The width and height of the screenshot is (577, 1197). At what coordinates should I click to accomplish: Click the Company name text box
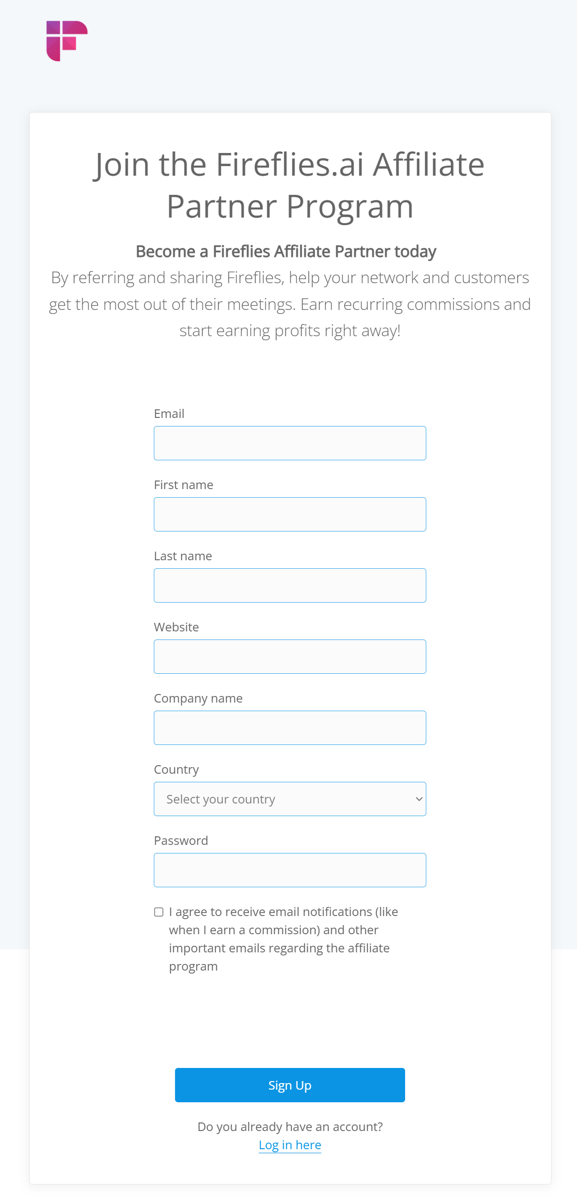tap(289, 727)
